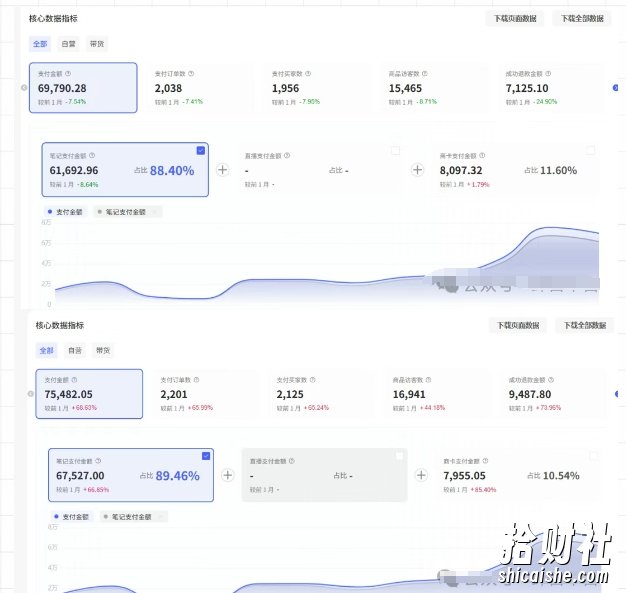This screenshot has height=593, width=626.
Task: Select 全部 tab in lower panel
Action: pos(46,351)
